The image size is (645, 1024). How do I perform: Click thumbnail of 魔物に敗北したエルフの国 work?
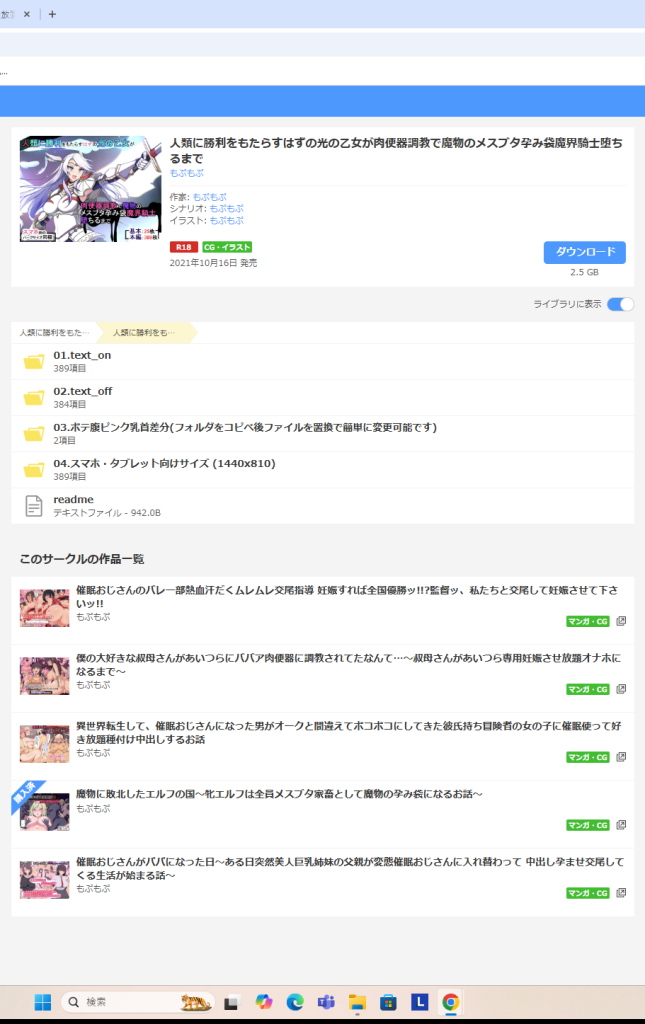coord(44,812)
